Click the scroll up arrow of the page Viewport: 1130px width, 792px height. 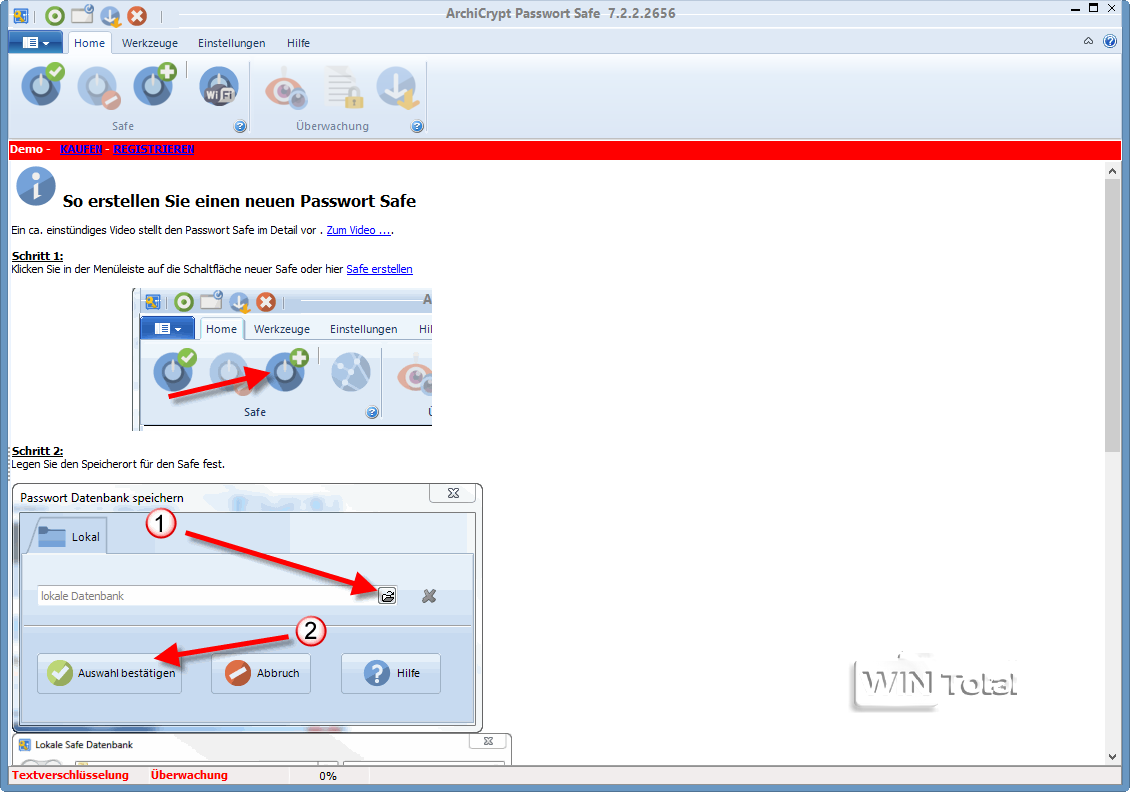1112,171
